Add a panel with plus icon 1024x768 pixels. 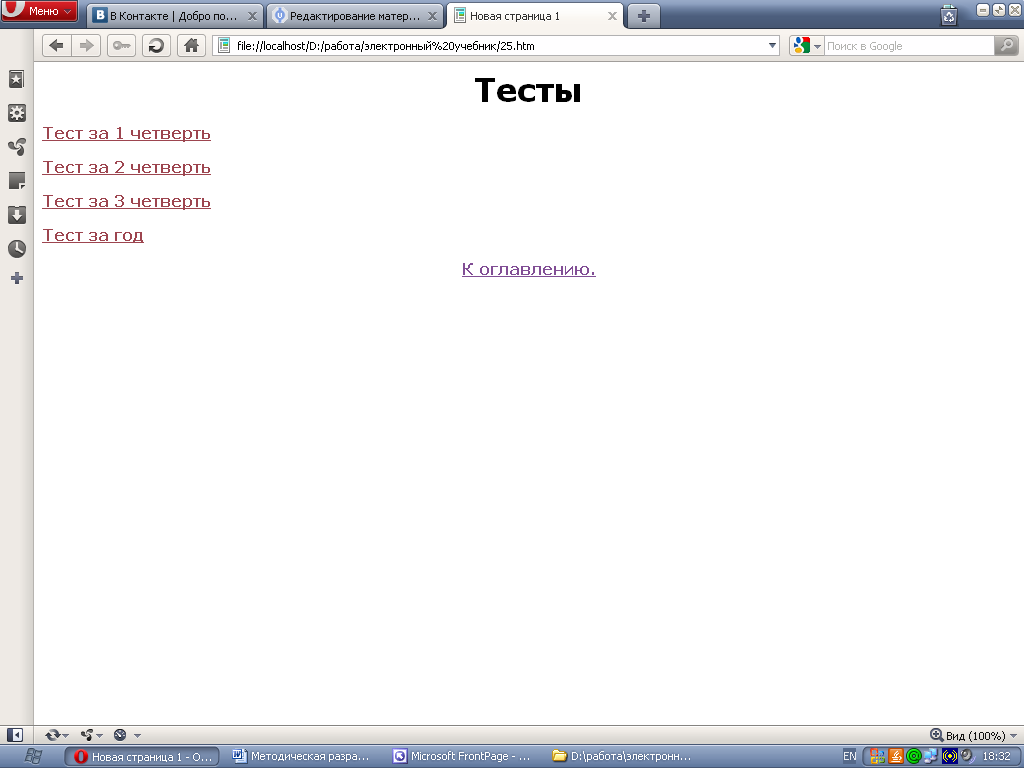[17, 279]
